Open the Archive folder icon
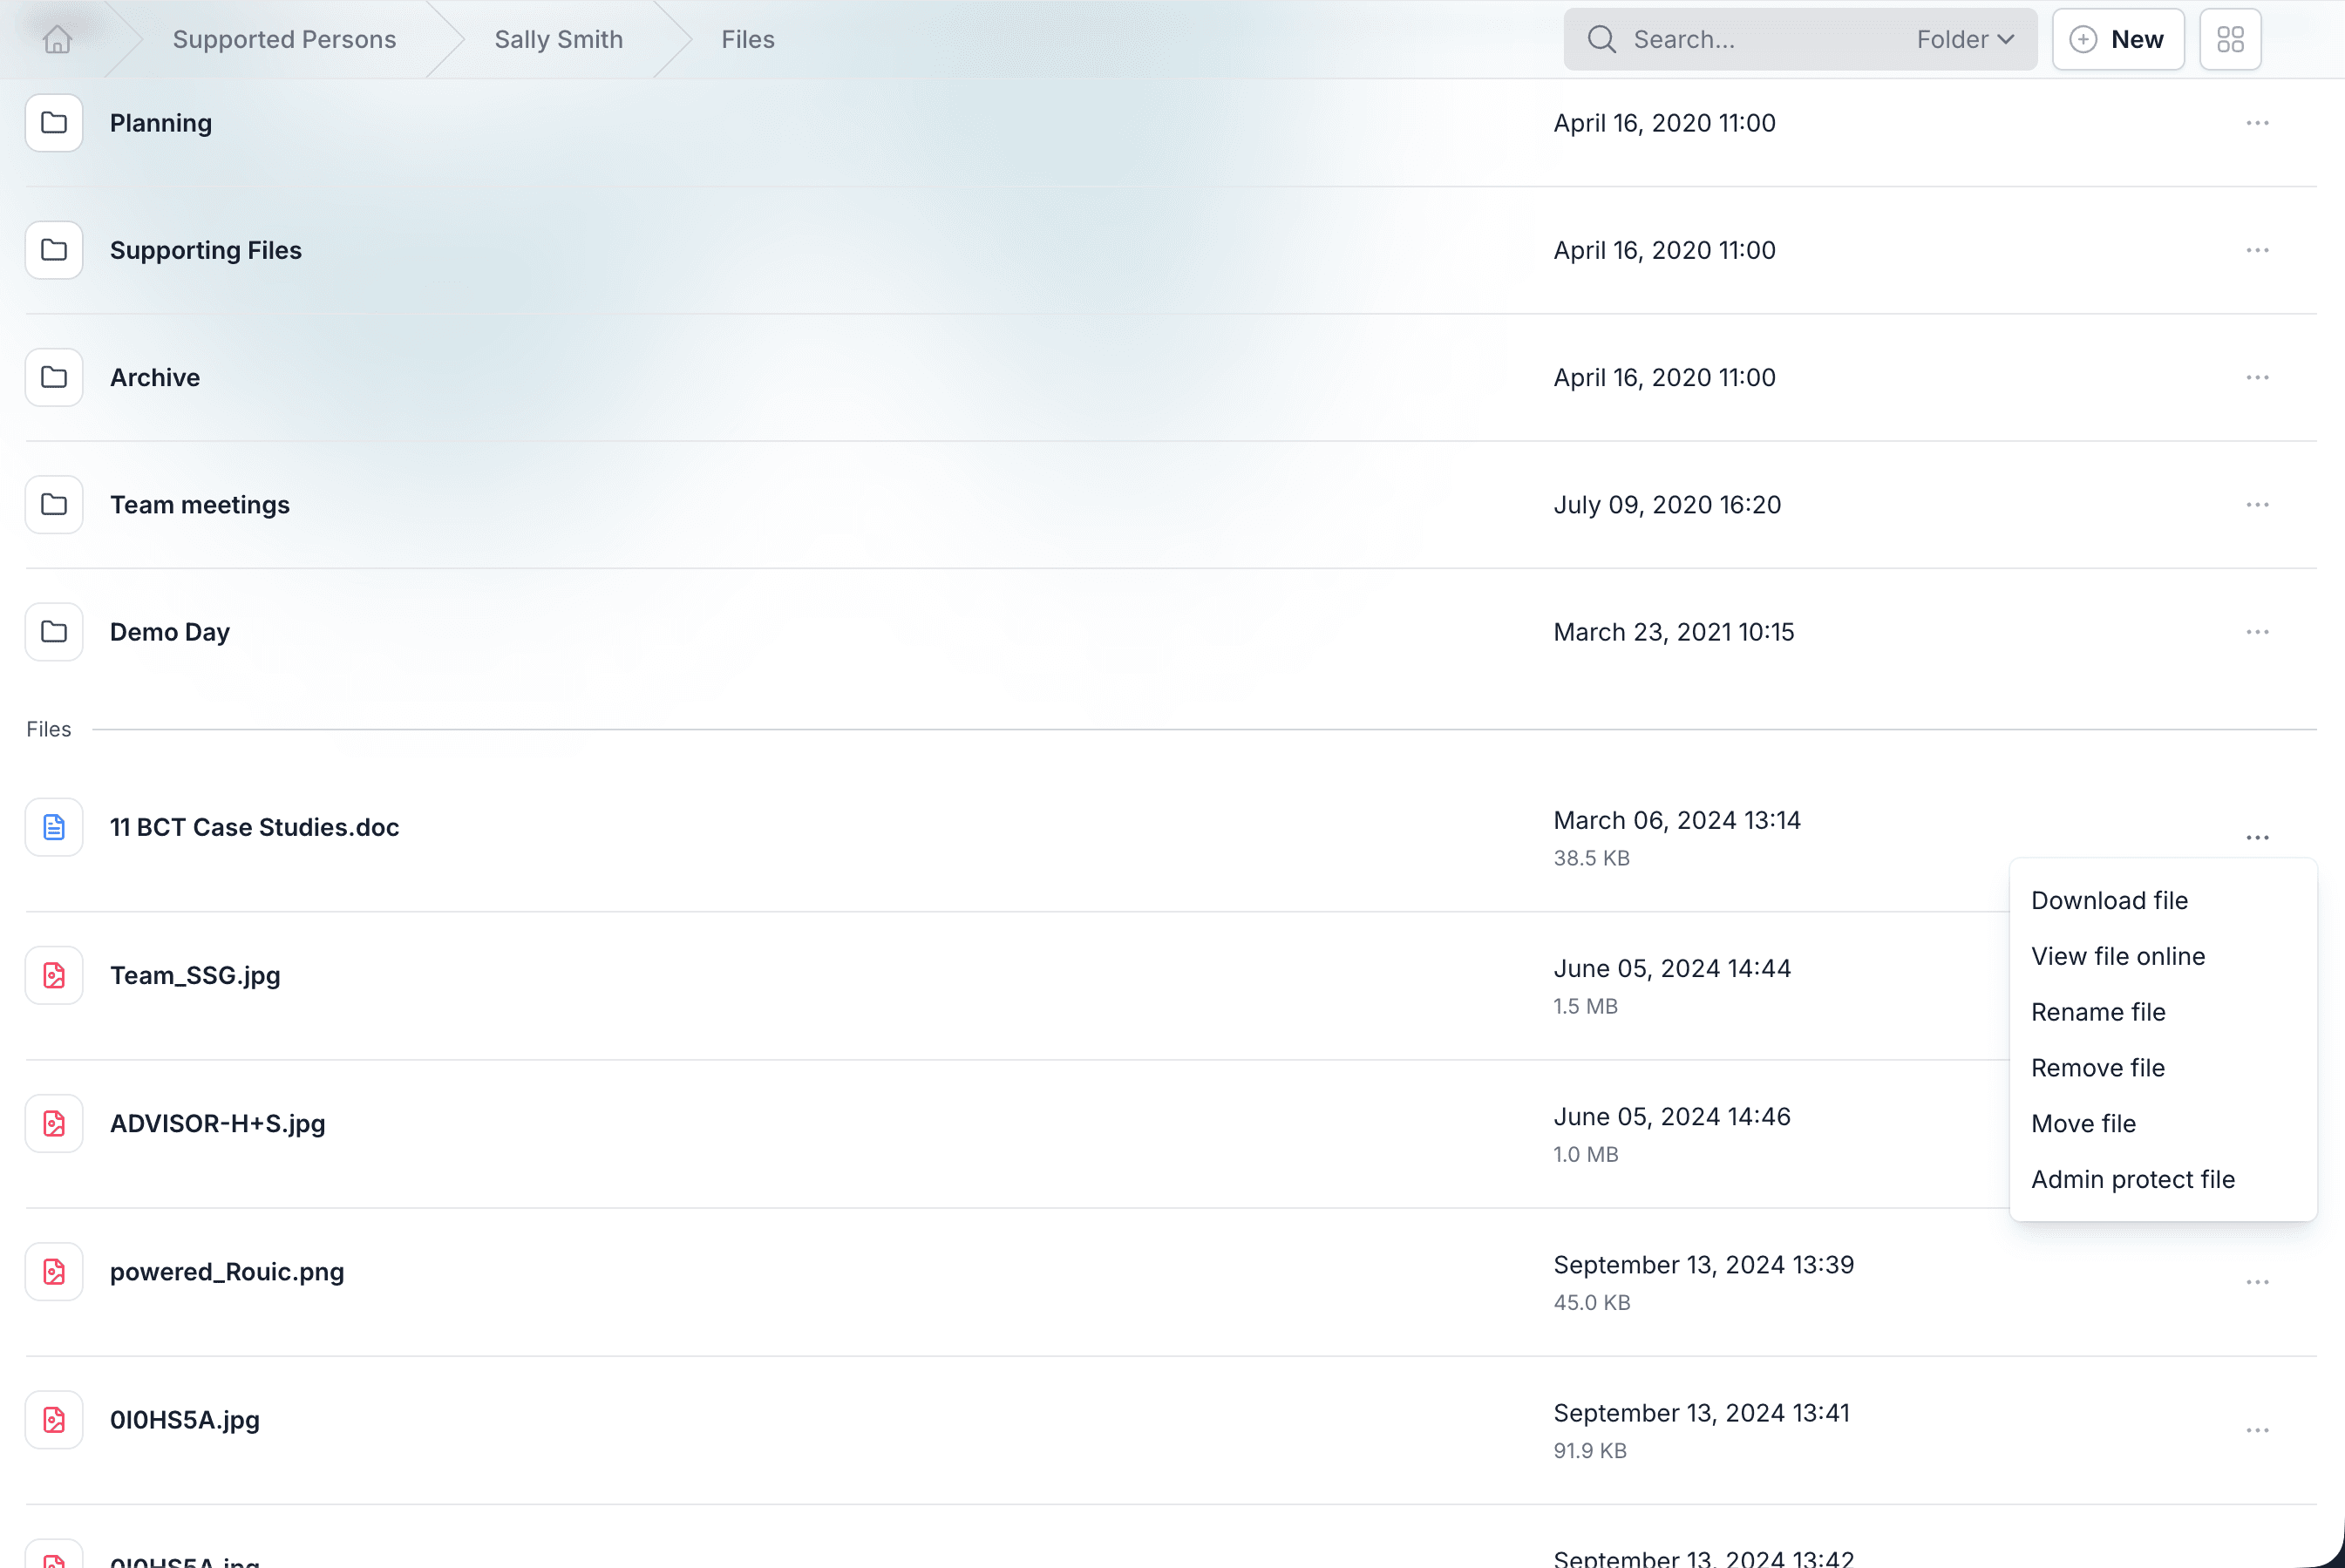 [54, 377]
